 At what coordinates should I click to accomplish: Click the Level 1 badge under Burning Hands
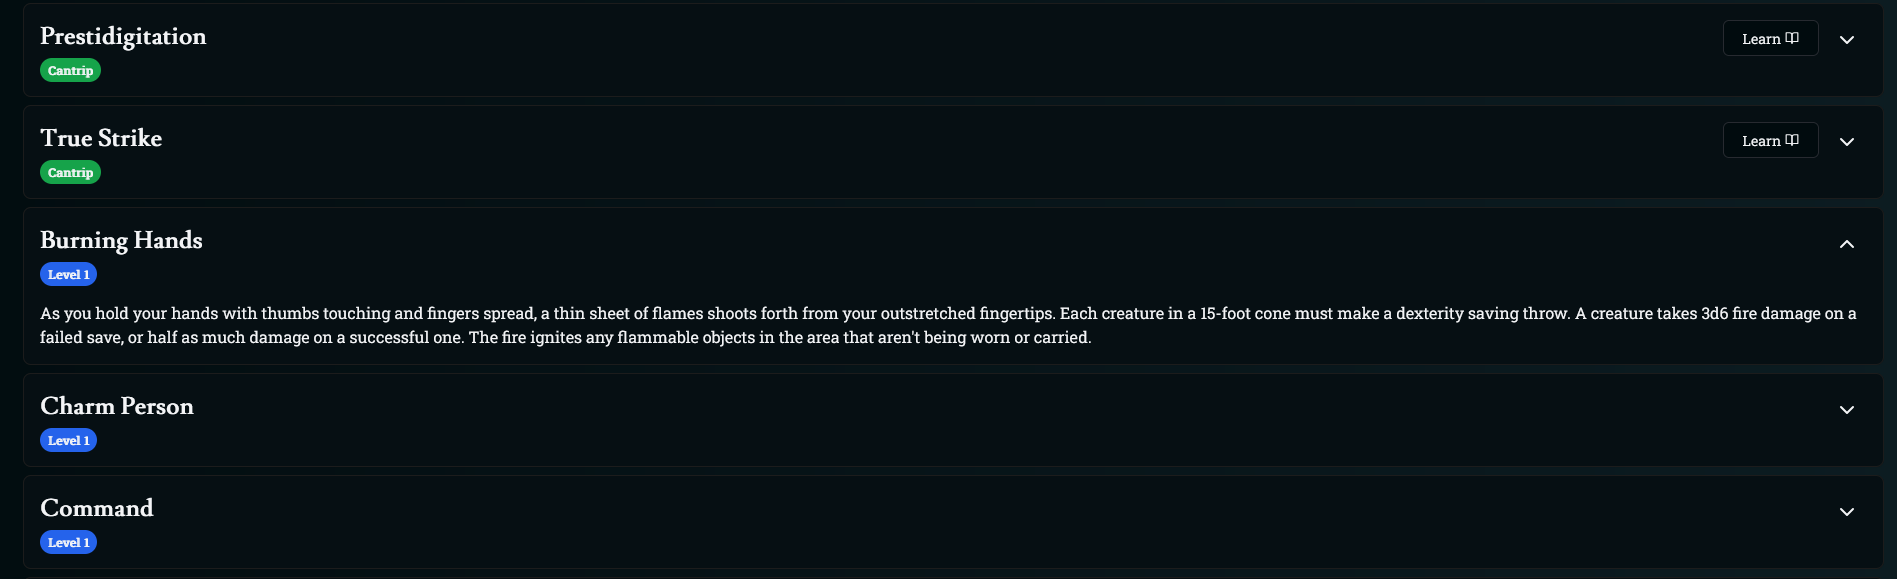click(68, 274)
